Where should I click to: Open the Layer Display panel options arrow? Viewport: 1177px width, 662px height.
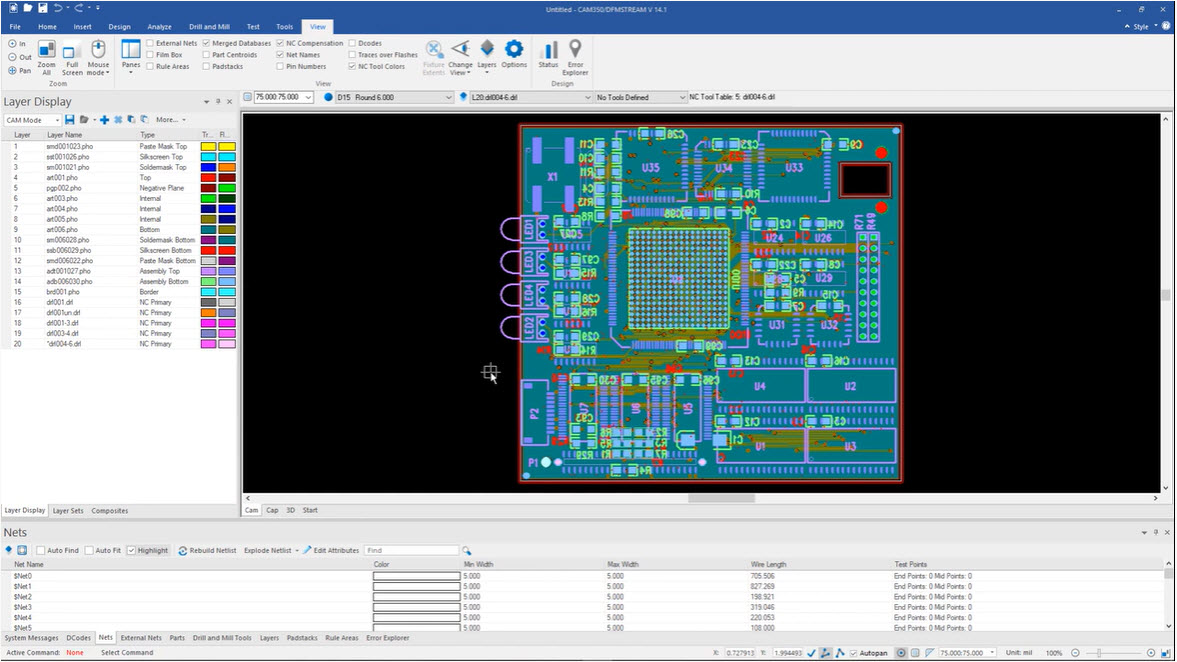click(206, 102)
